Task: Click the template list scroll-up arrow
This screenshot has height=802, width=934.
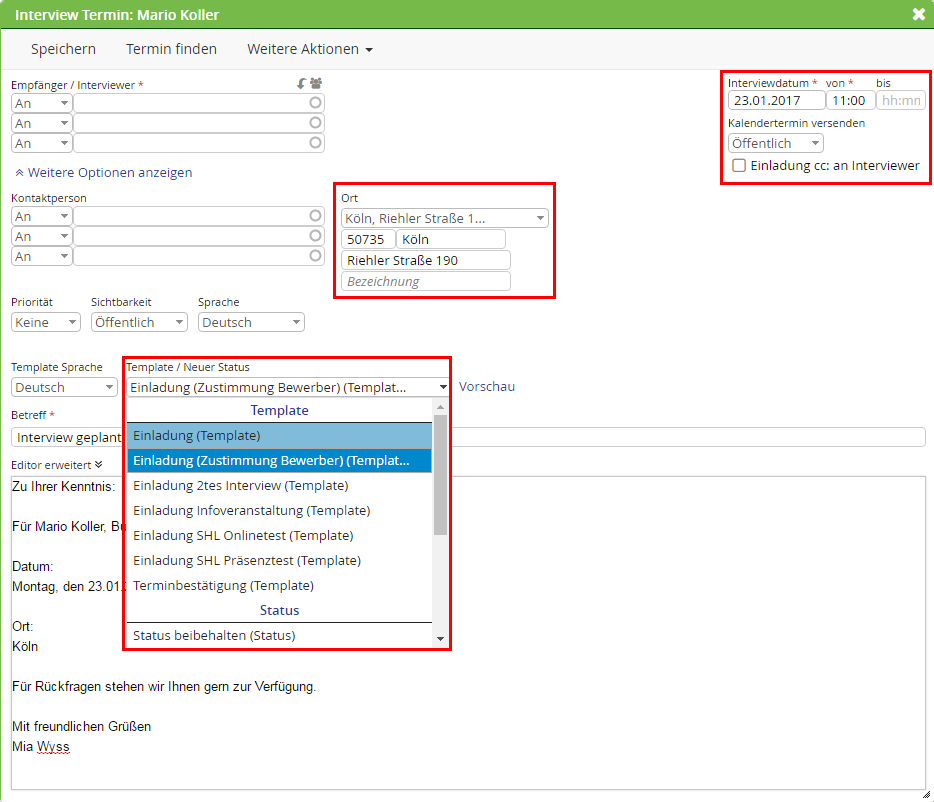Action: click(x=440, y=408)
